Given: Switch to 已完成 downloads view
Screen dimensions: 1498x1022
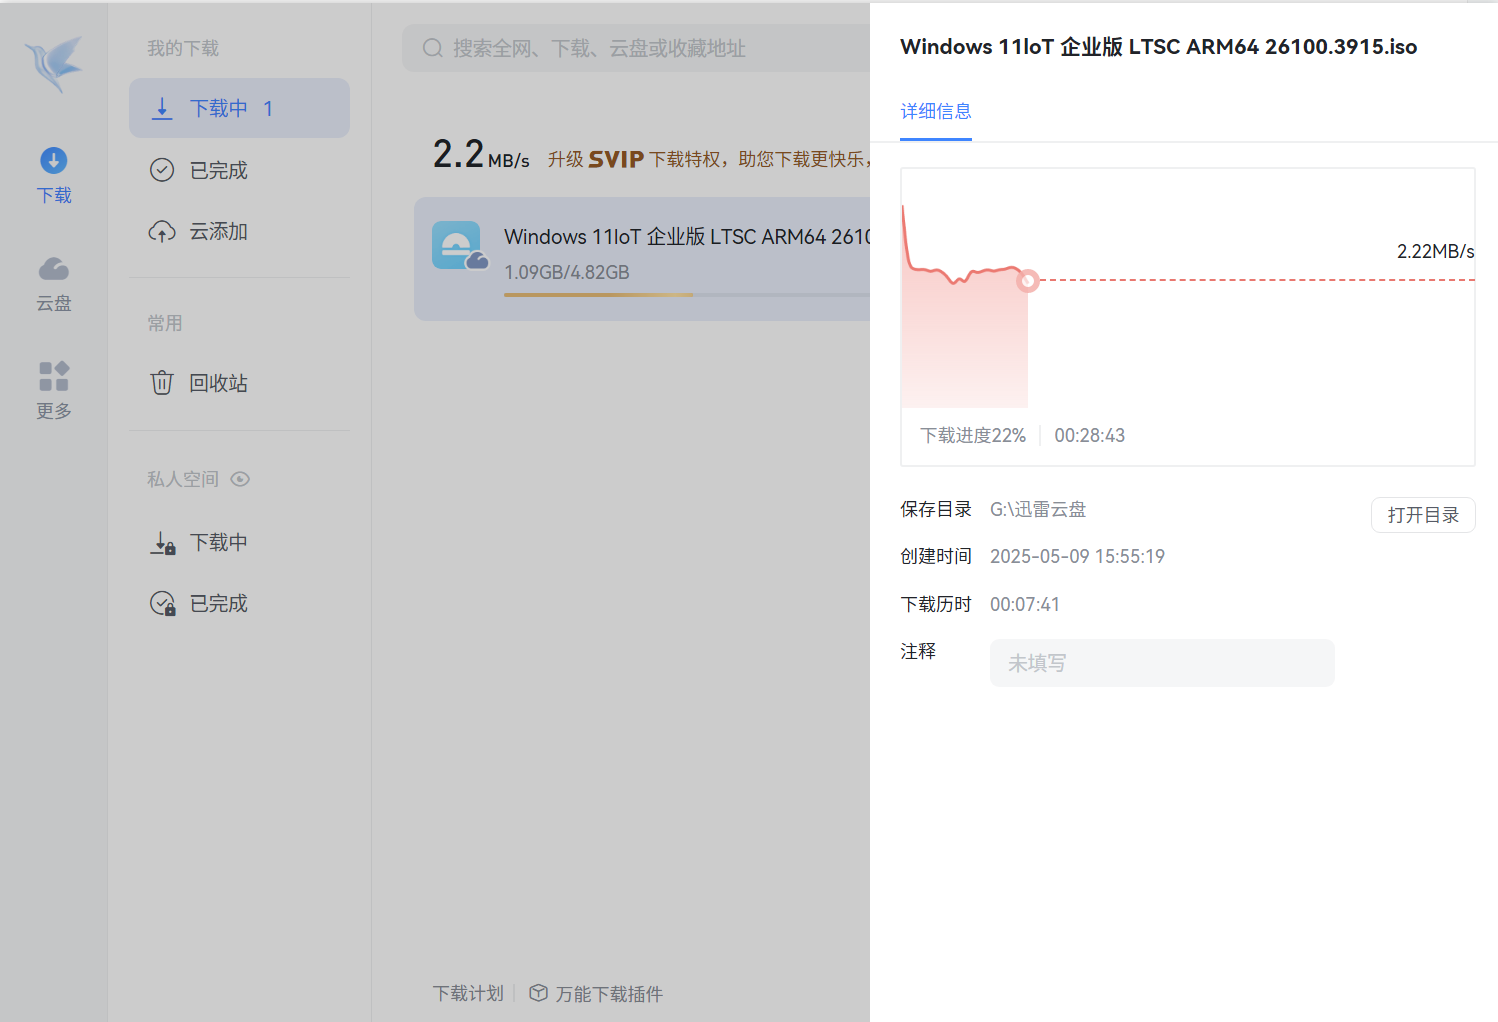Looking at the screenshot, I should tap(221, 170).
